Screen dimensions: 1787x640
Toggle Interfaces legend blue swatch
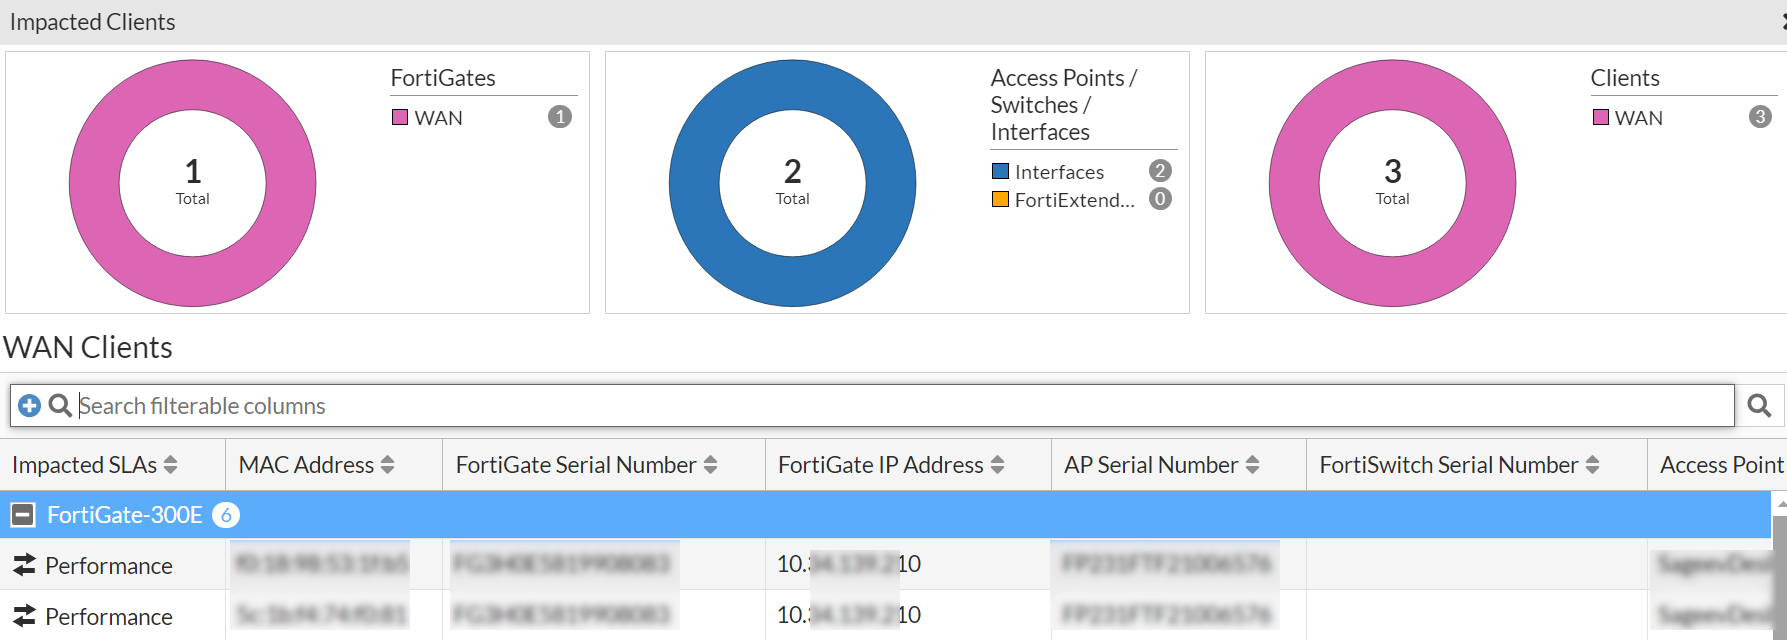point(1000,171)
